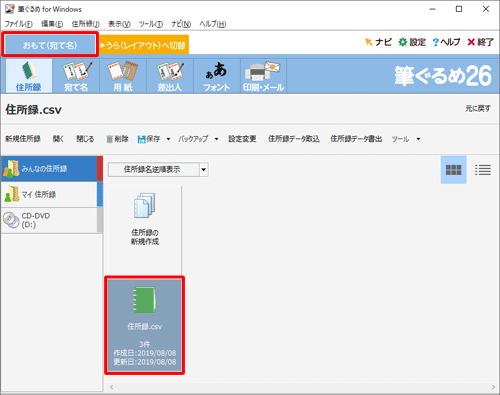Viewport: 500px width, 395px height.
Task: Open the 印刷・メール print and mail icon
Action: (263, 76)
